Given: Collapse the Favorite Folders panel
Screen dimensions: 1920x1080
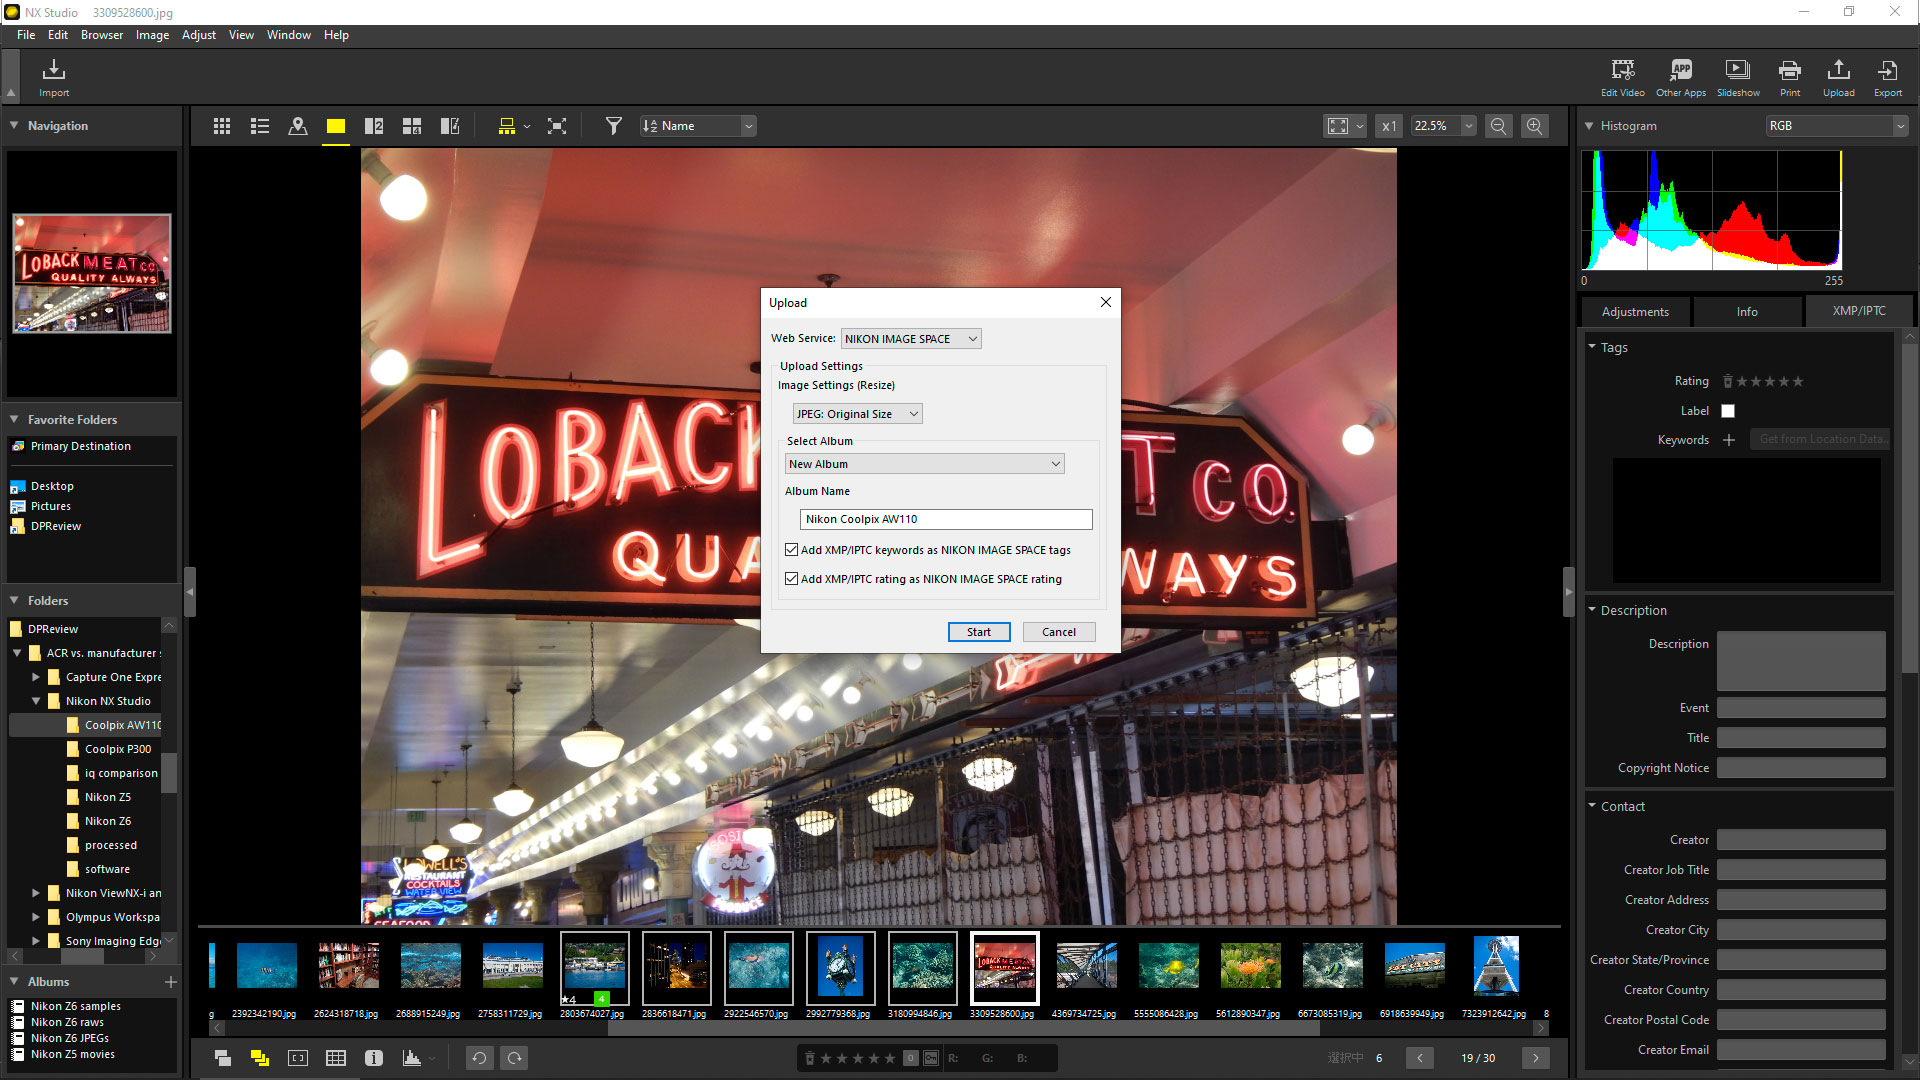Looking at the screenshot, I should pos(14,420).
